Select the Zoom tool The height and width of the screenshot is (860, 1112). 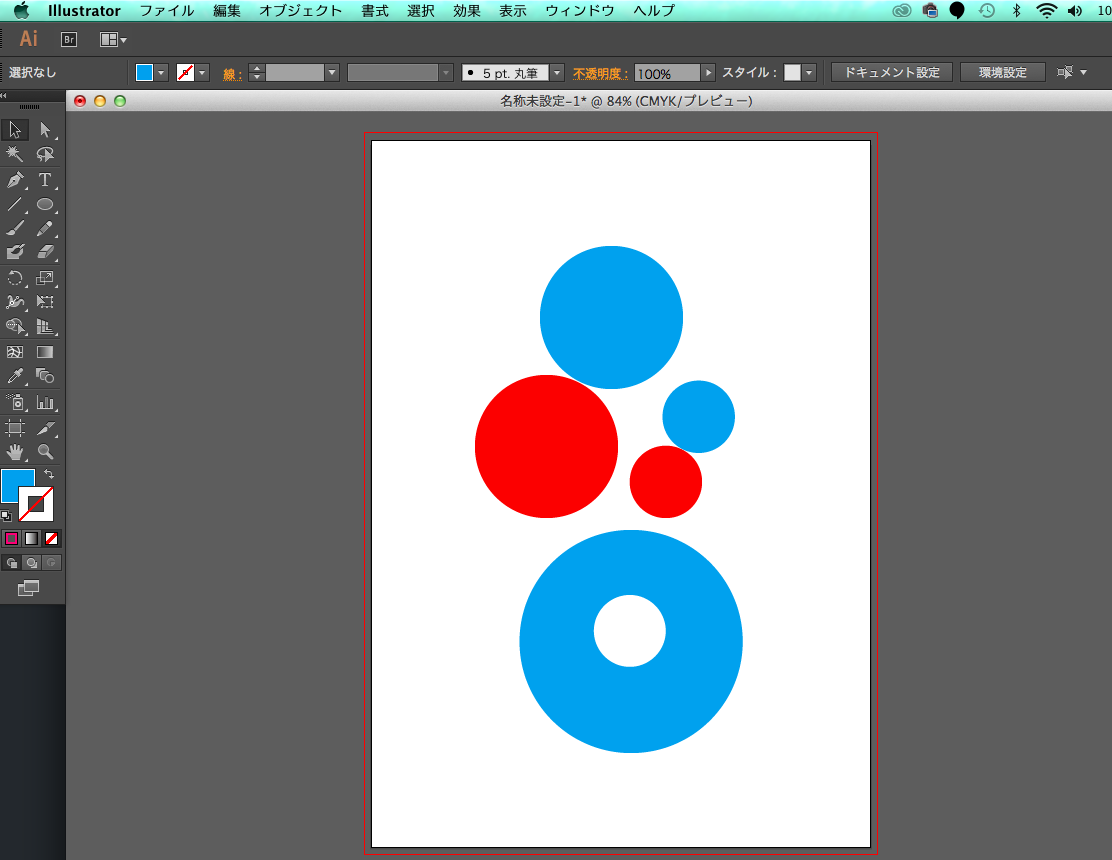[46, 452]
